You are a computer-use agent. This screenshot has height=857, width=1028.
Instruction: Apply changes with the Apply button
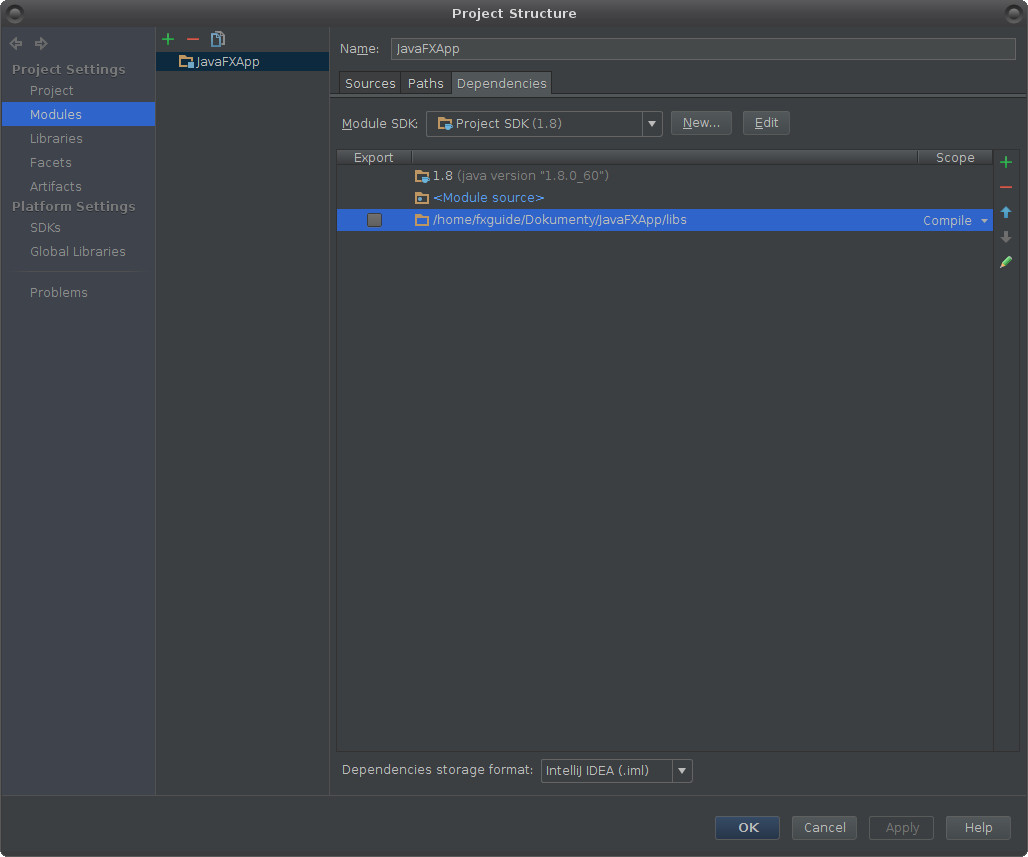[x=900, y=827]
